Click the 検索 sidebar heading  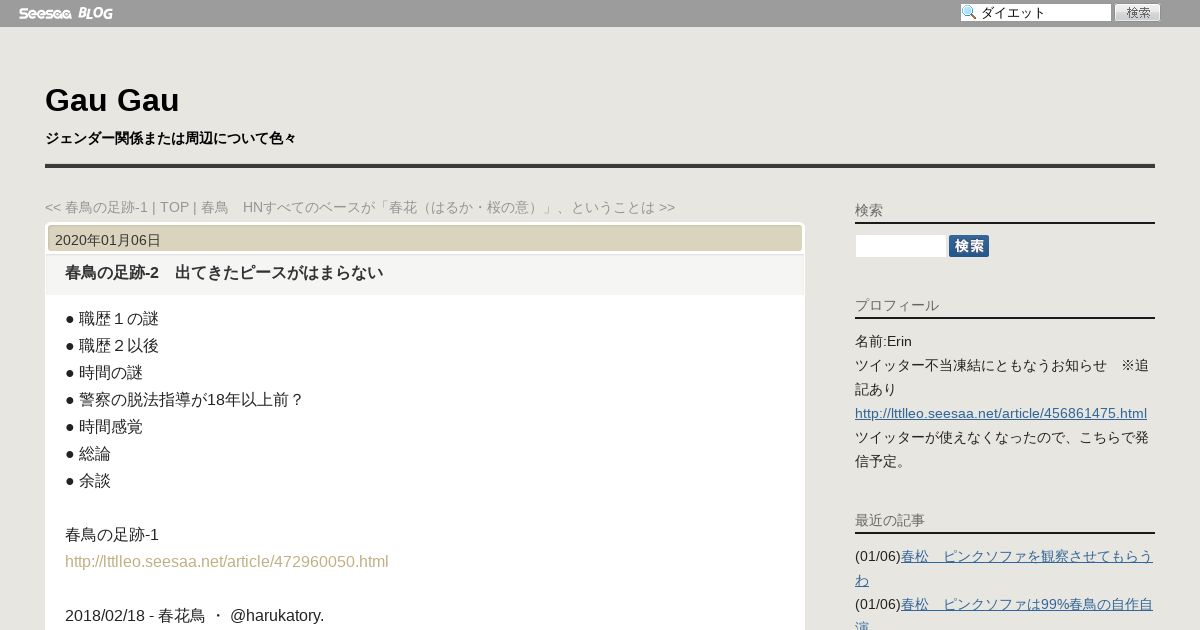[869, 210]
